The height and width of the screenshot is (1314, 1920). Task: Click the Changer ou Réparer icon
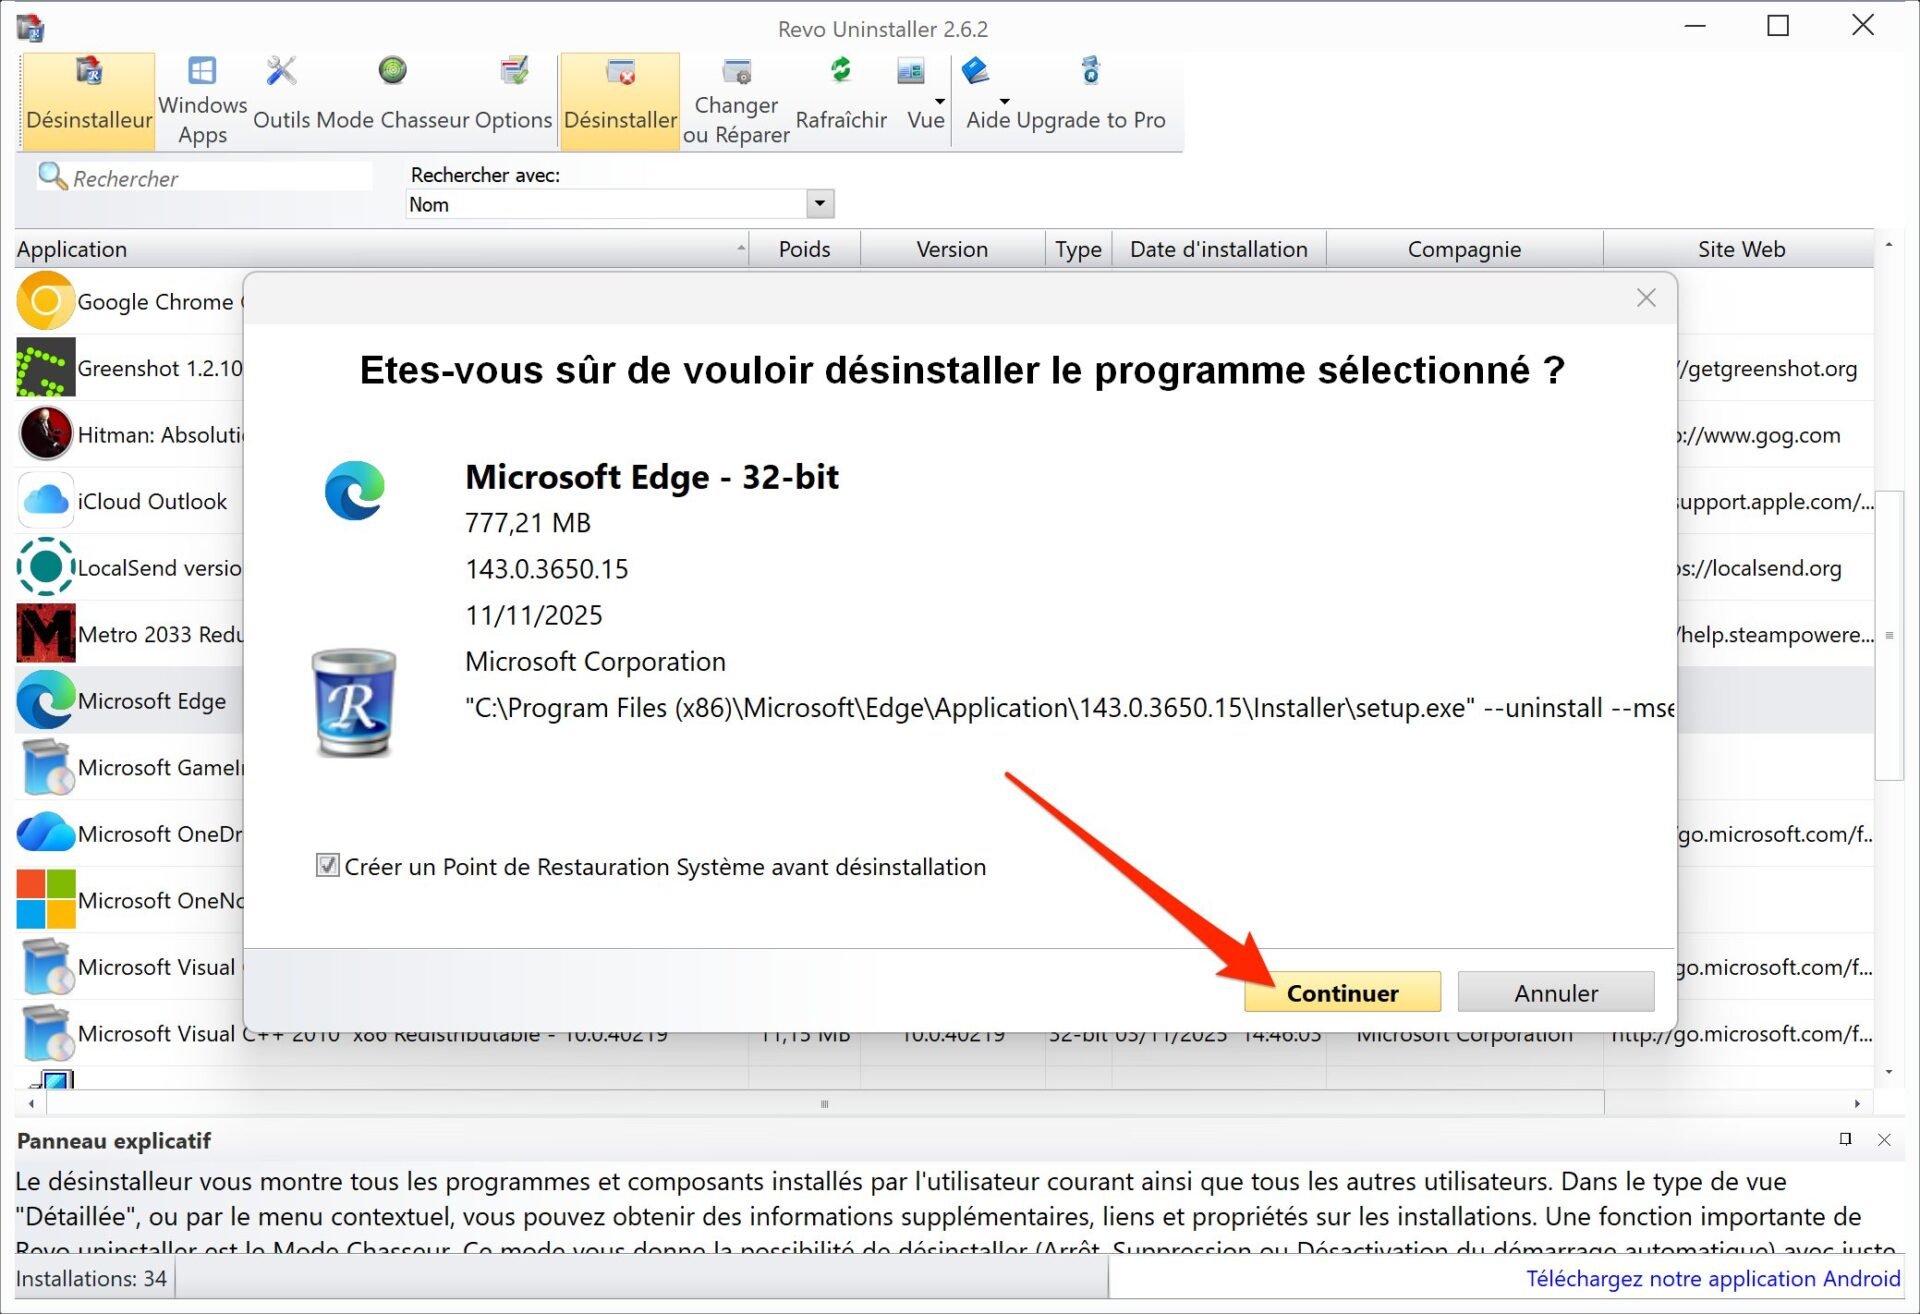[735, 72]
